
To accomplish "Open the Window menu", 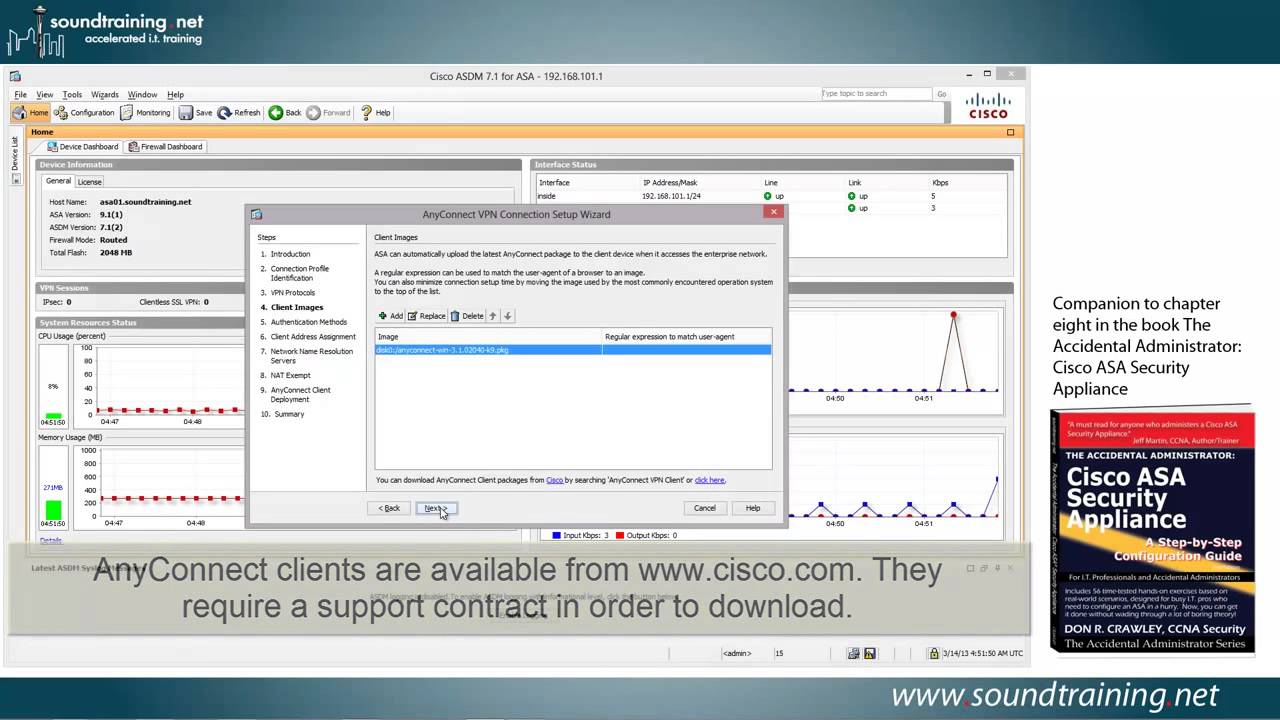I will [x=142, y=95].
